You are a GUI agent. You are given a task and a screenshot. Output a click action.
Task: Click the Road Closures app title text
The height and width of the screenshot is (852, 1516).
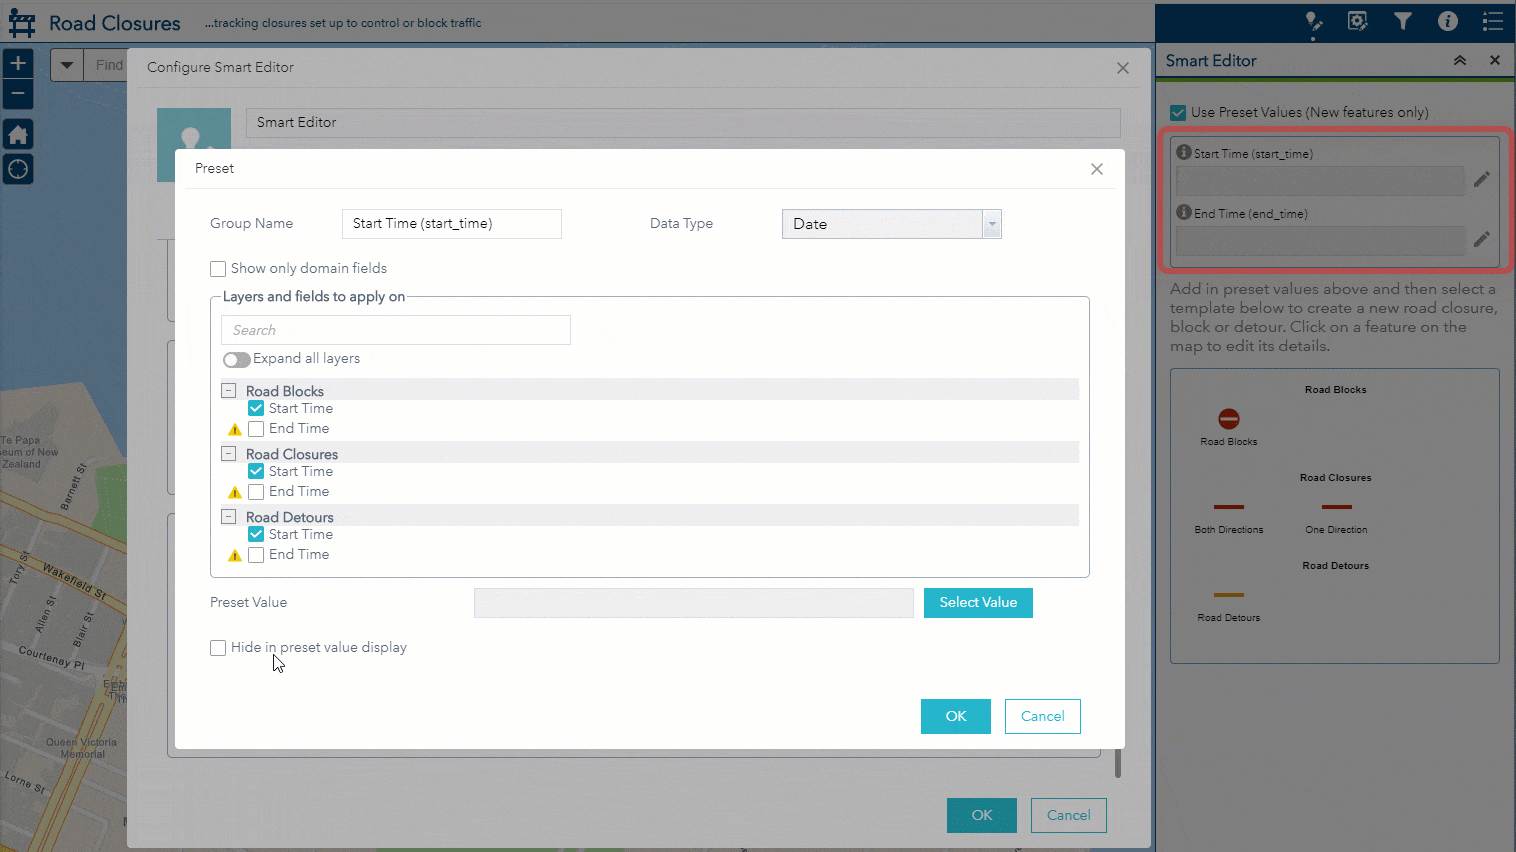[x=115, y=23]
